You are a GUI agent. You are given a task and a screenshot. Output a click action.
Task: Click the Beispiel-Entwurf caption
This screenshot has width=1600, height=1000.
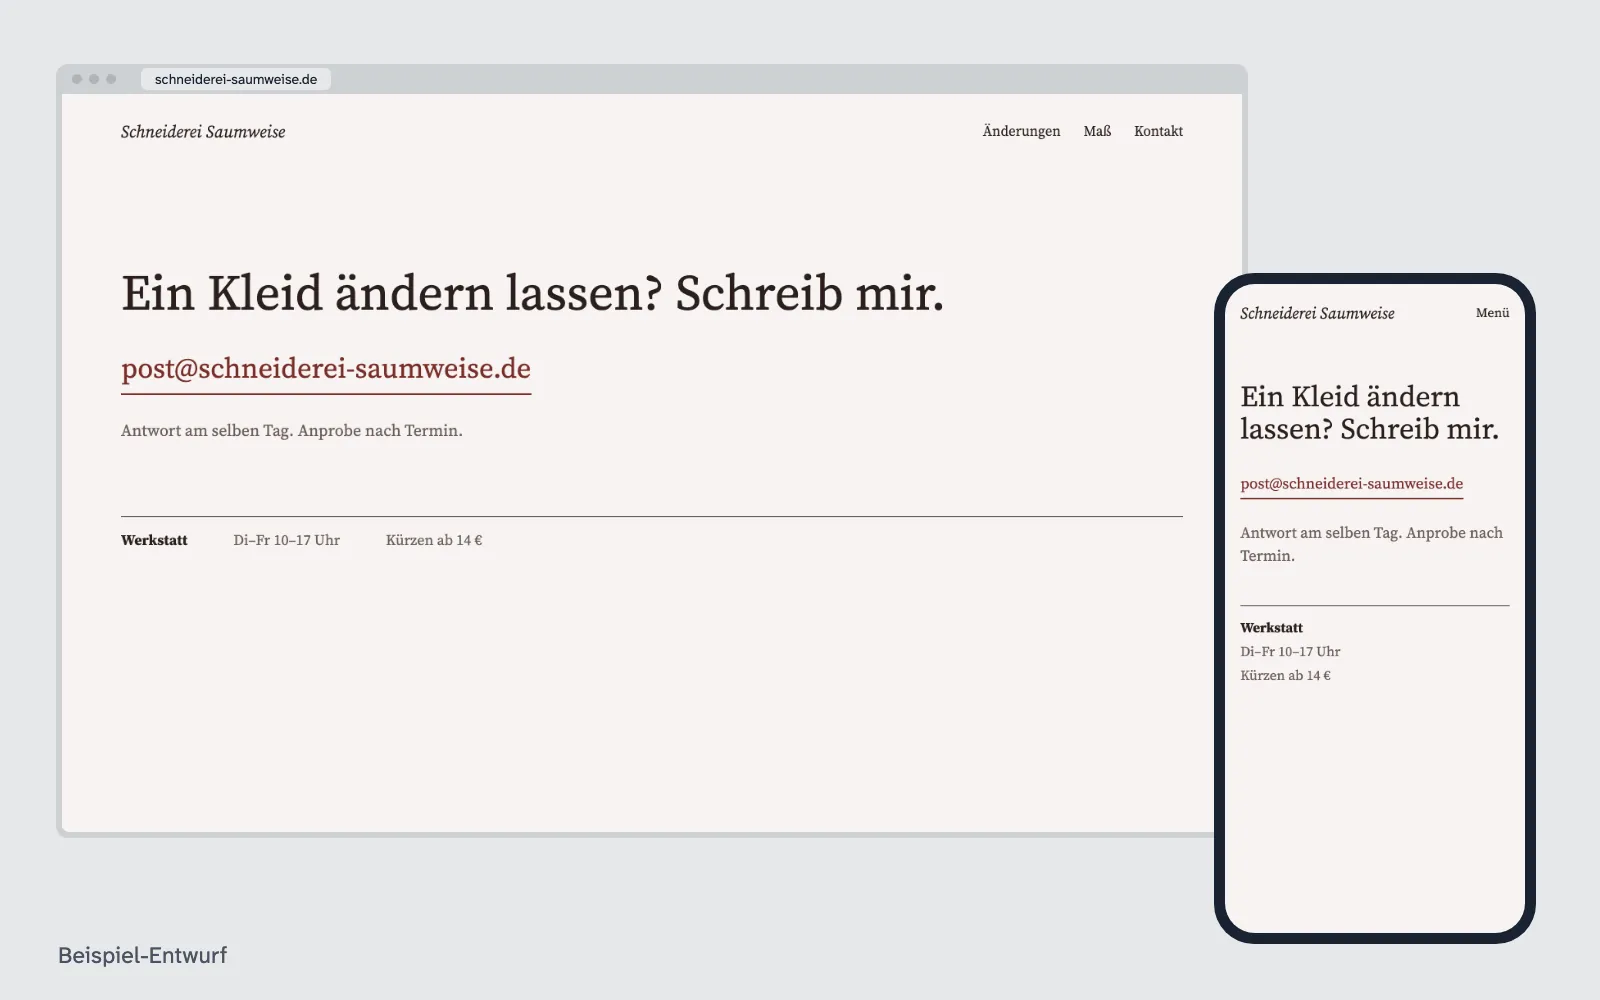pos(143,955)
